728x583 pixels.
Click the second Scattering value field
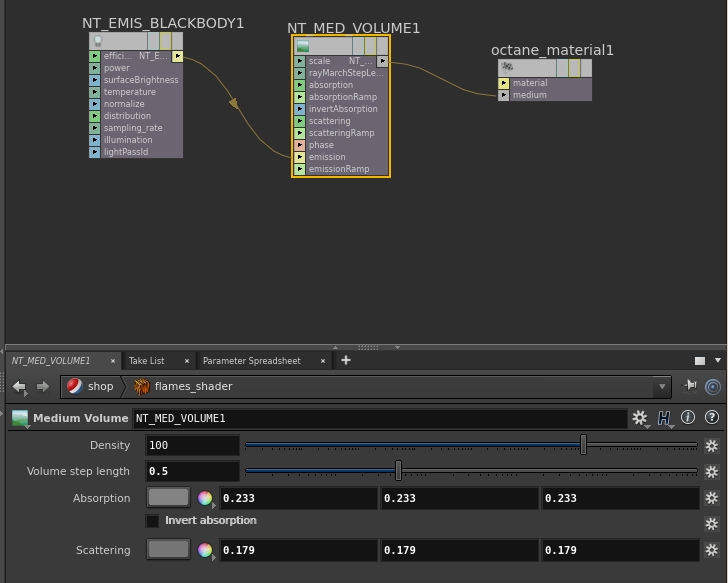(459, 550)
